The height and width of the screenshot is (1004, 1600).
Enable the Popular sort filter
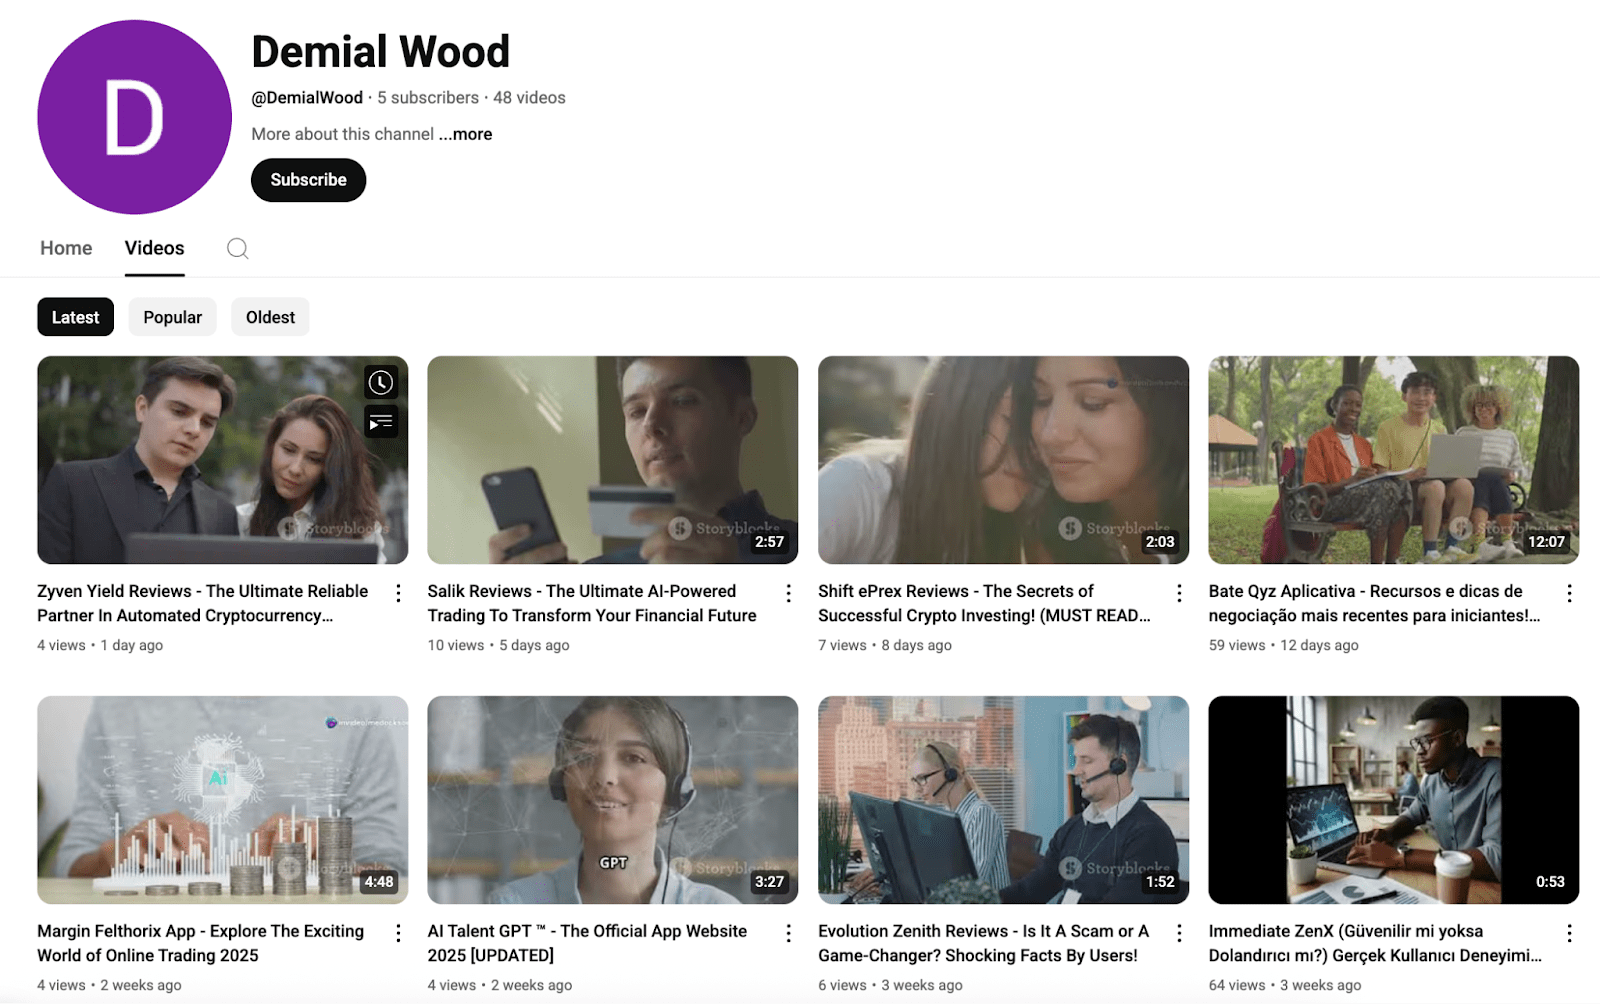coord(172,316)
